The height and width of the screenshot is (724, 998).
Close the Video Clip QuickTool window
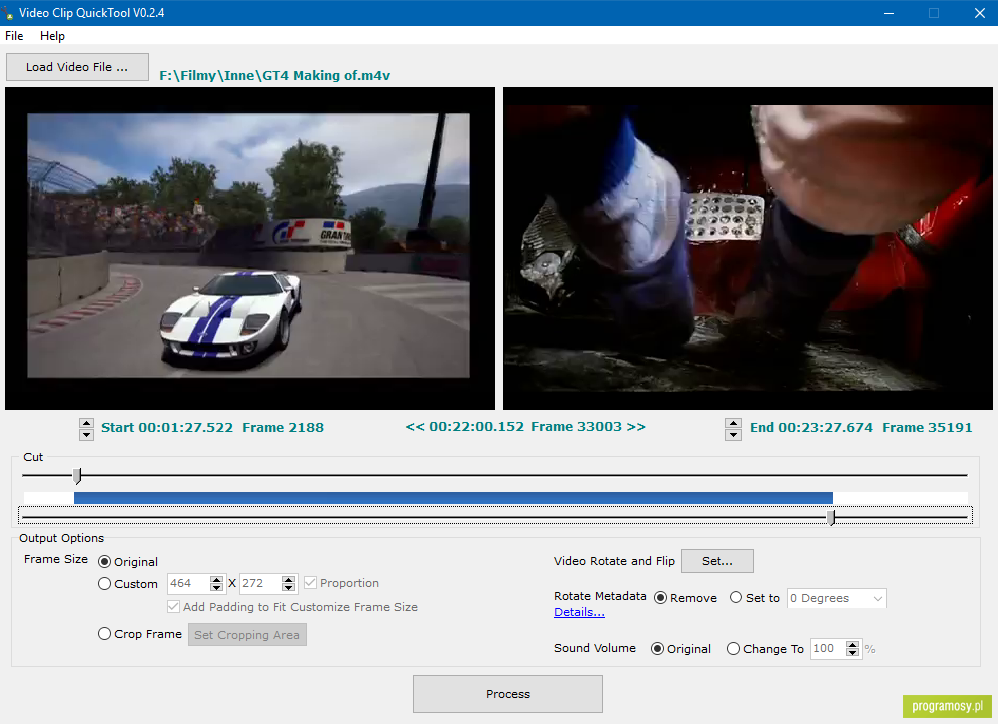(980, 13)
